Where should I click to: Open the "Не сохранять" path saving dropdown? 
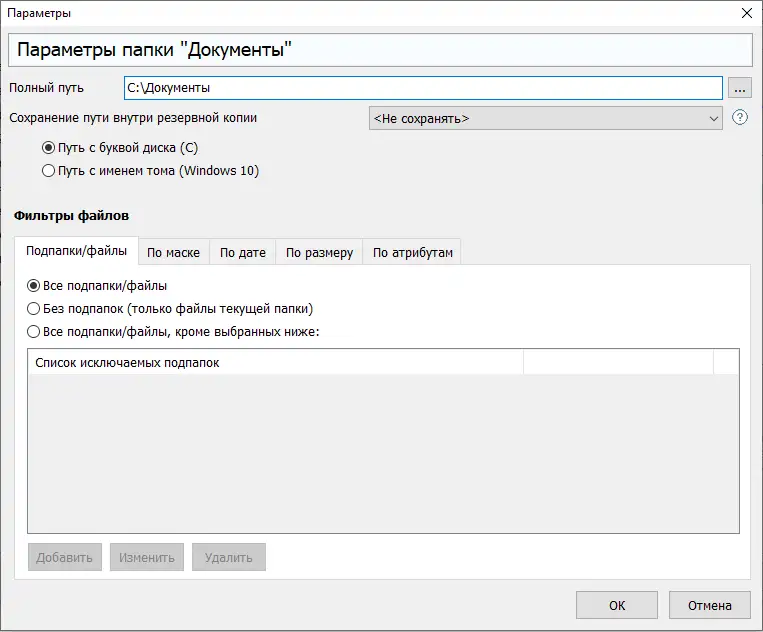(545, 118)
